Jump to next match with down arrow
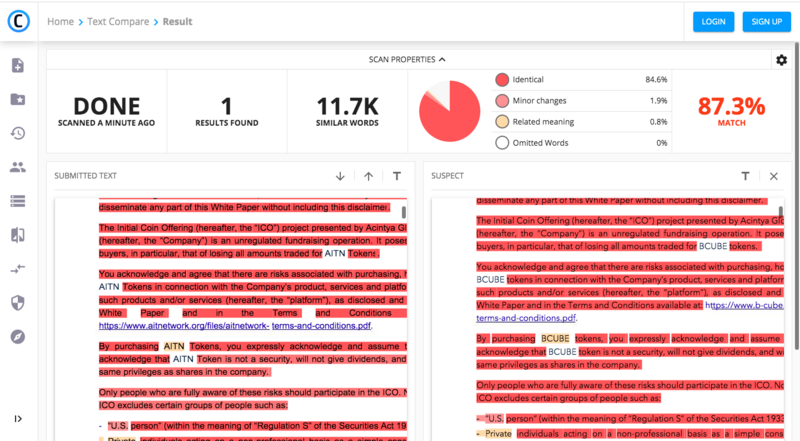This screenshot has width=800, height=441. pos(340,176)
